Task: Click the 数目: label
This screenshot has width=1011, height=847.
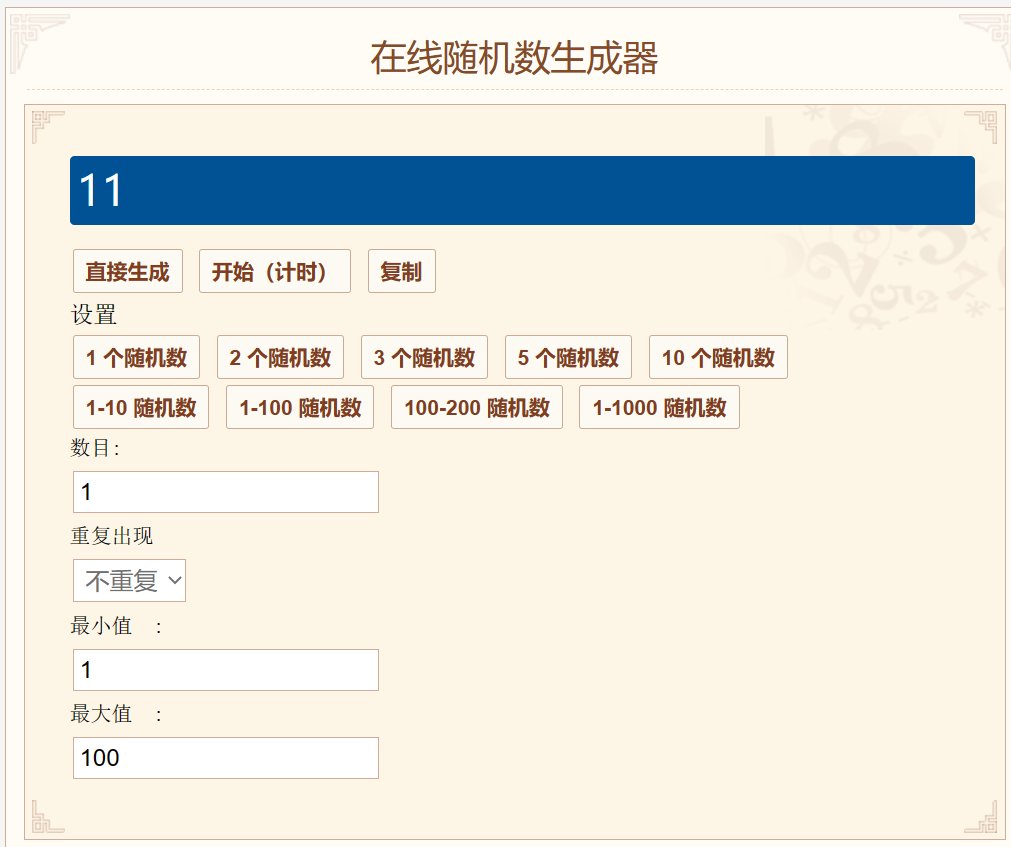Action: pyautogui.click(x=95, y=447)
